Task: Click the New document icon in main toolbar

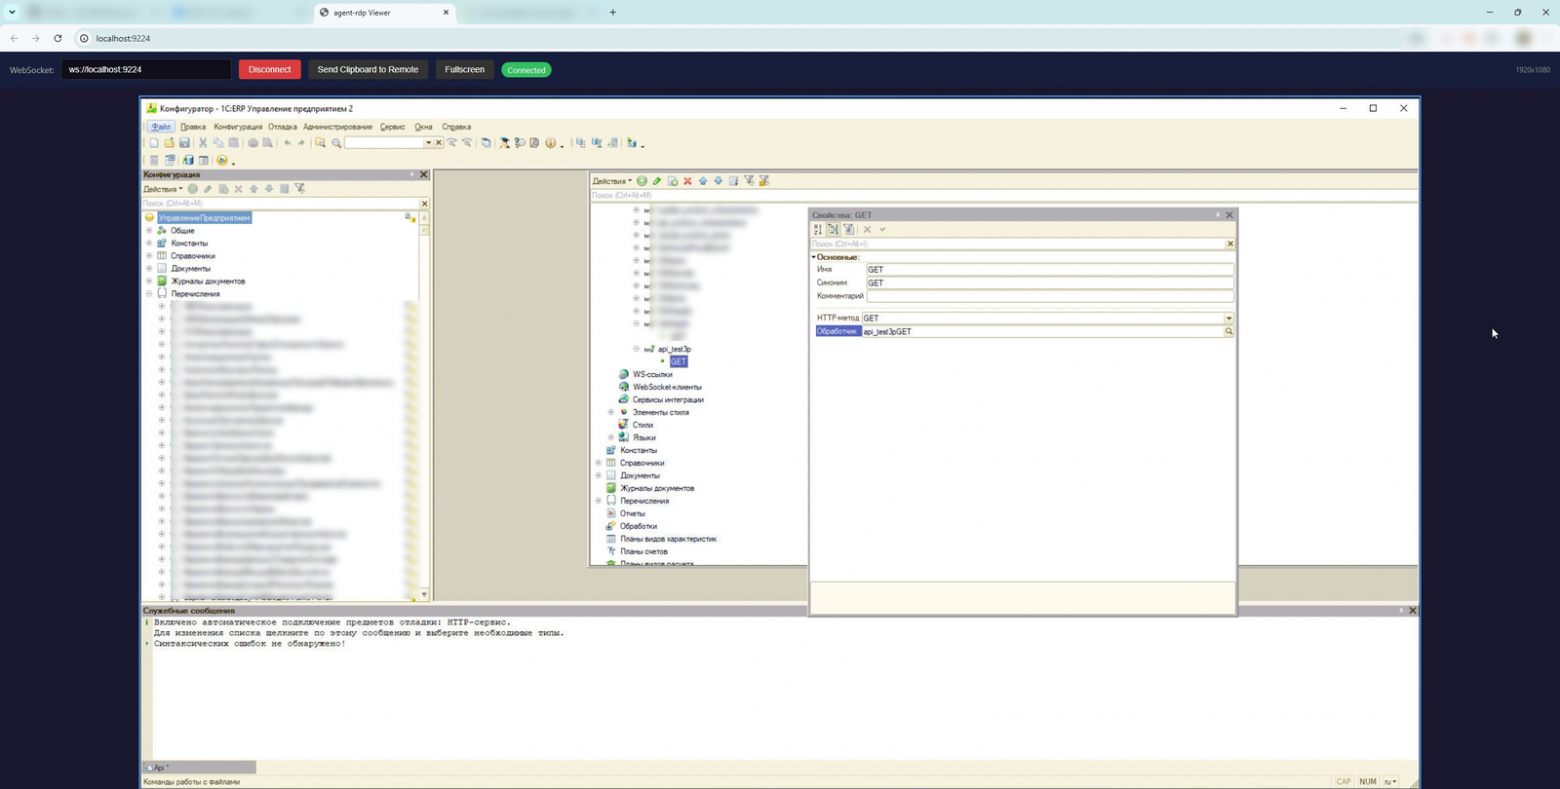Action: point(154,143)
